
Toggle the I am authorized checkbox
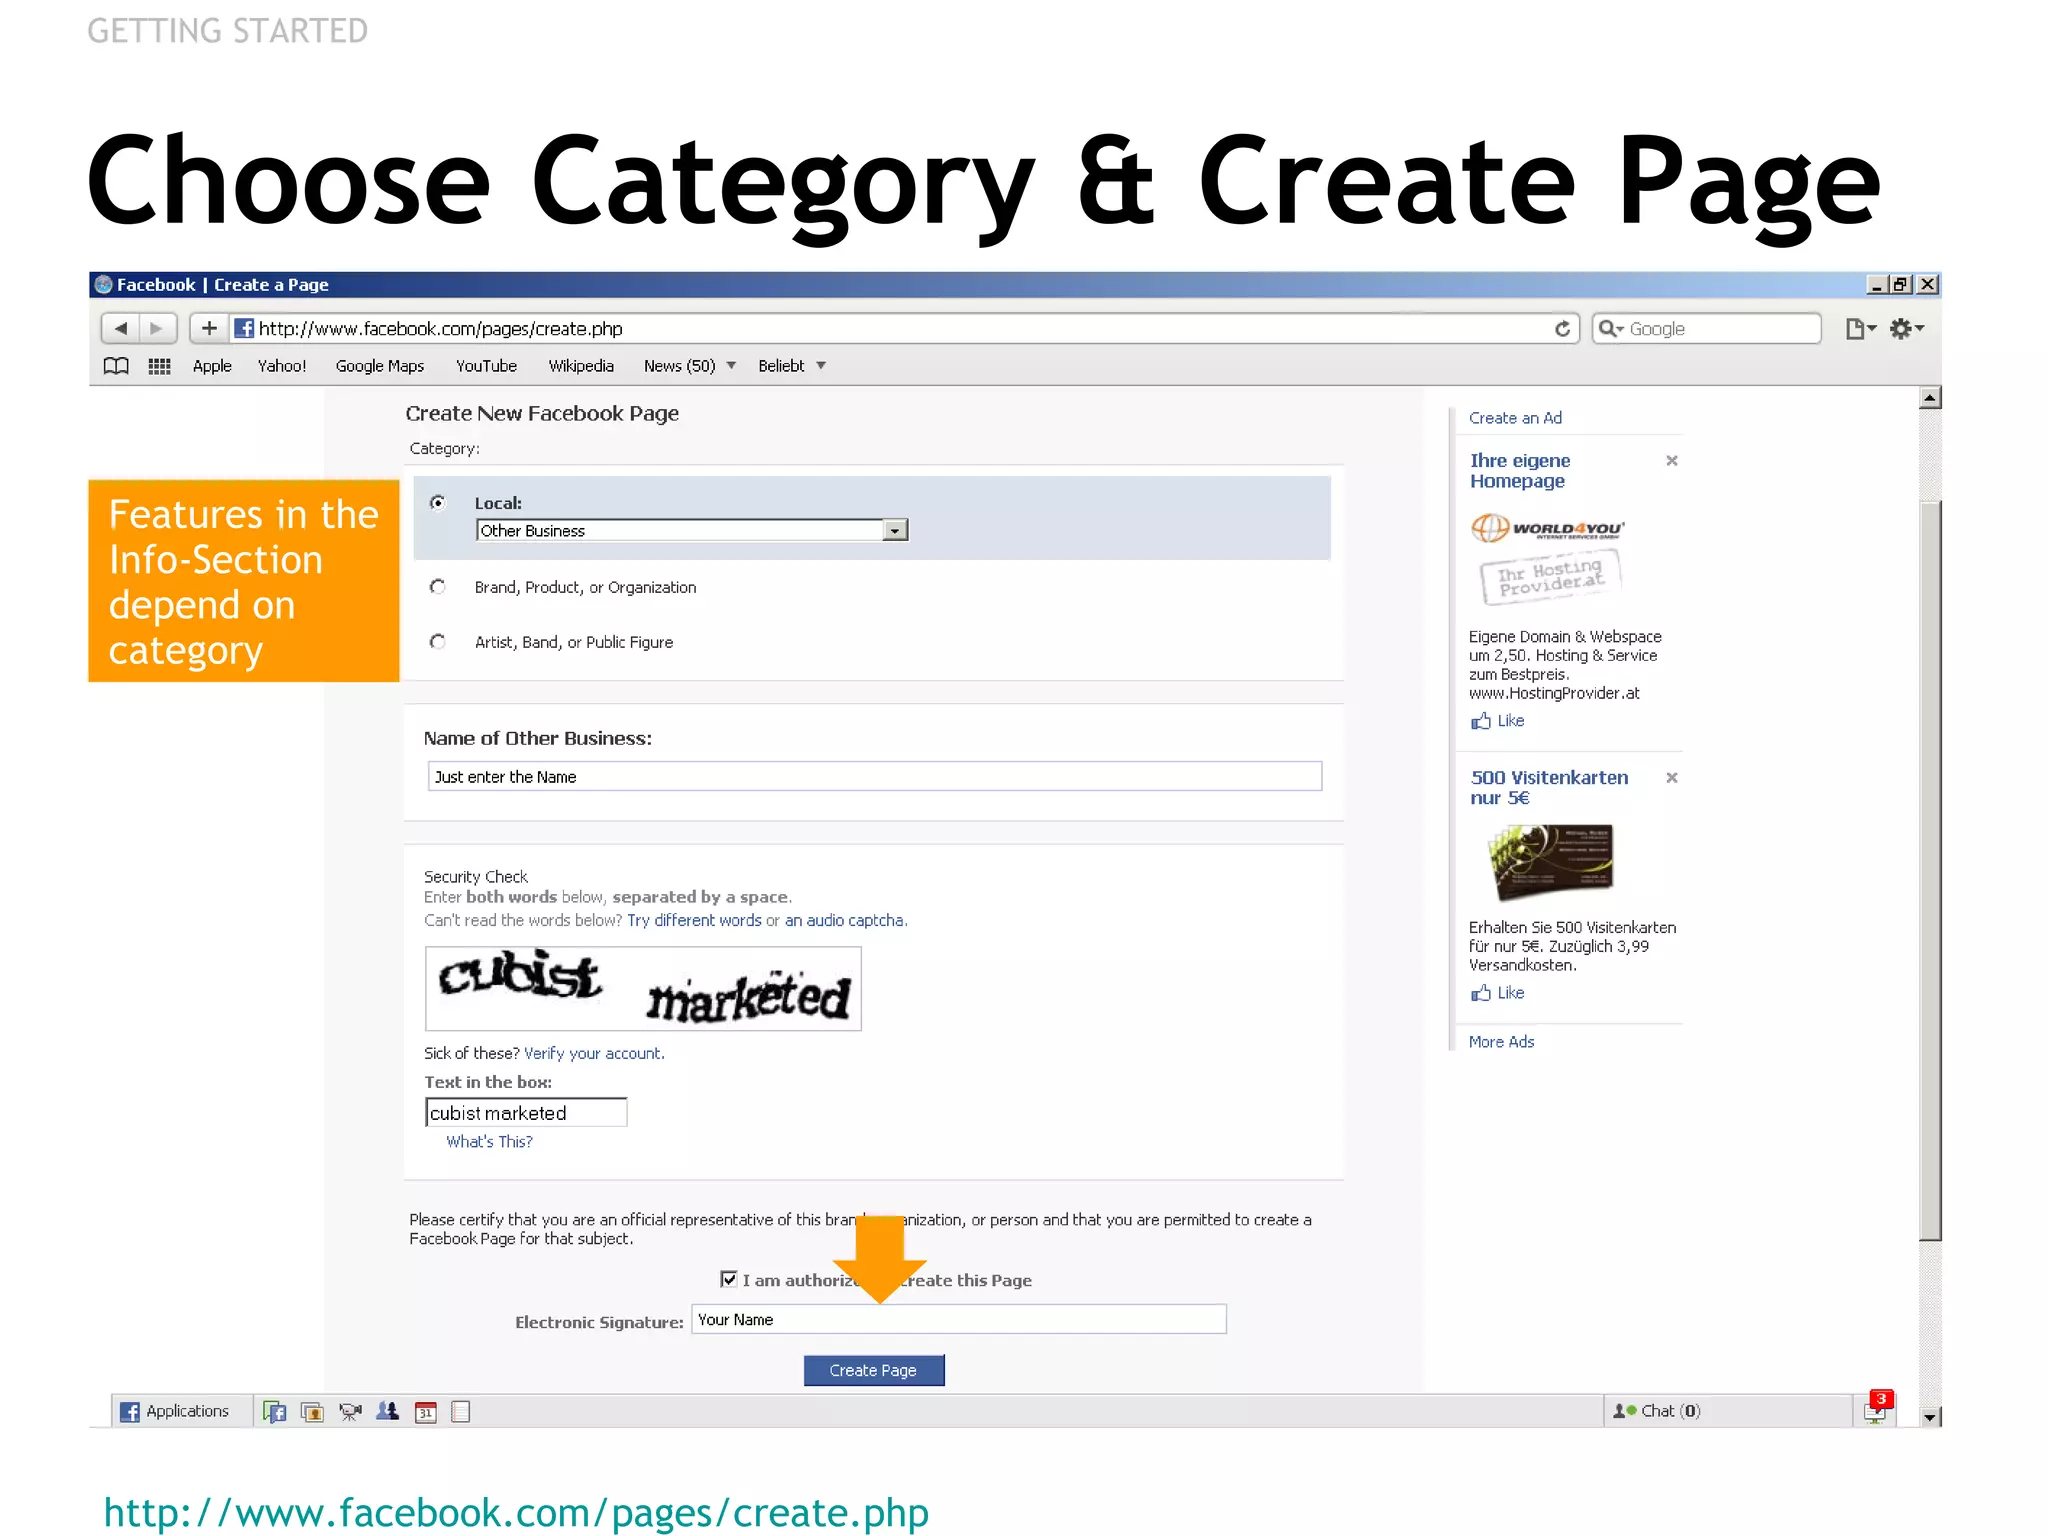(x=729, y=1279)
